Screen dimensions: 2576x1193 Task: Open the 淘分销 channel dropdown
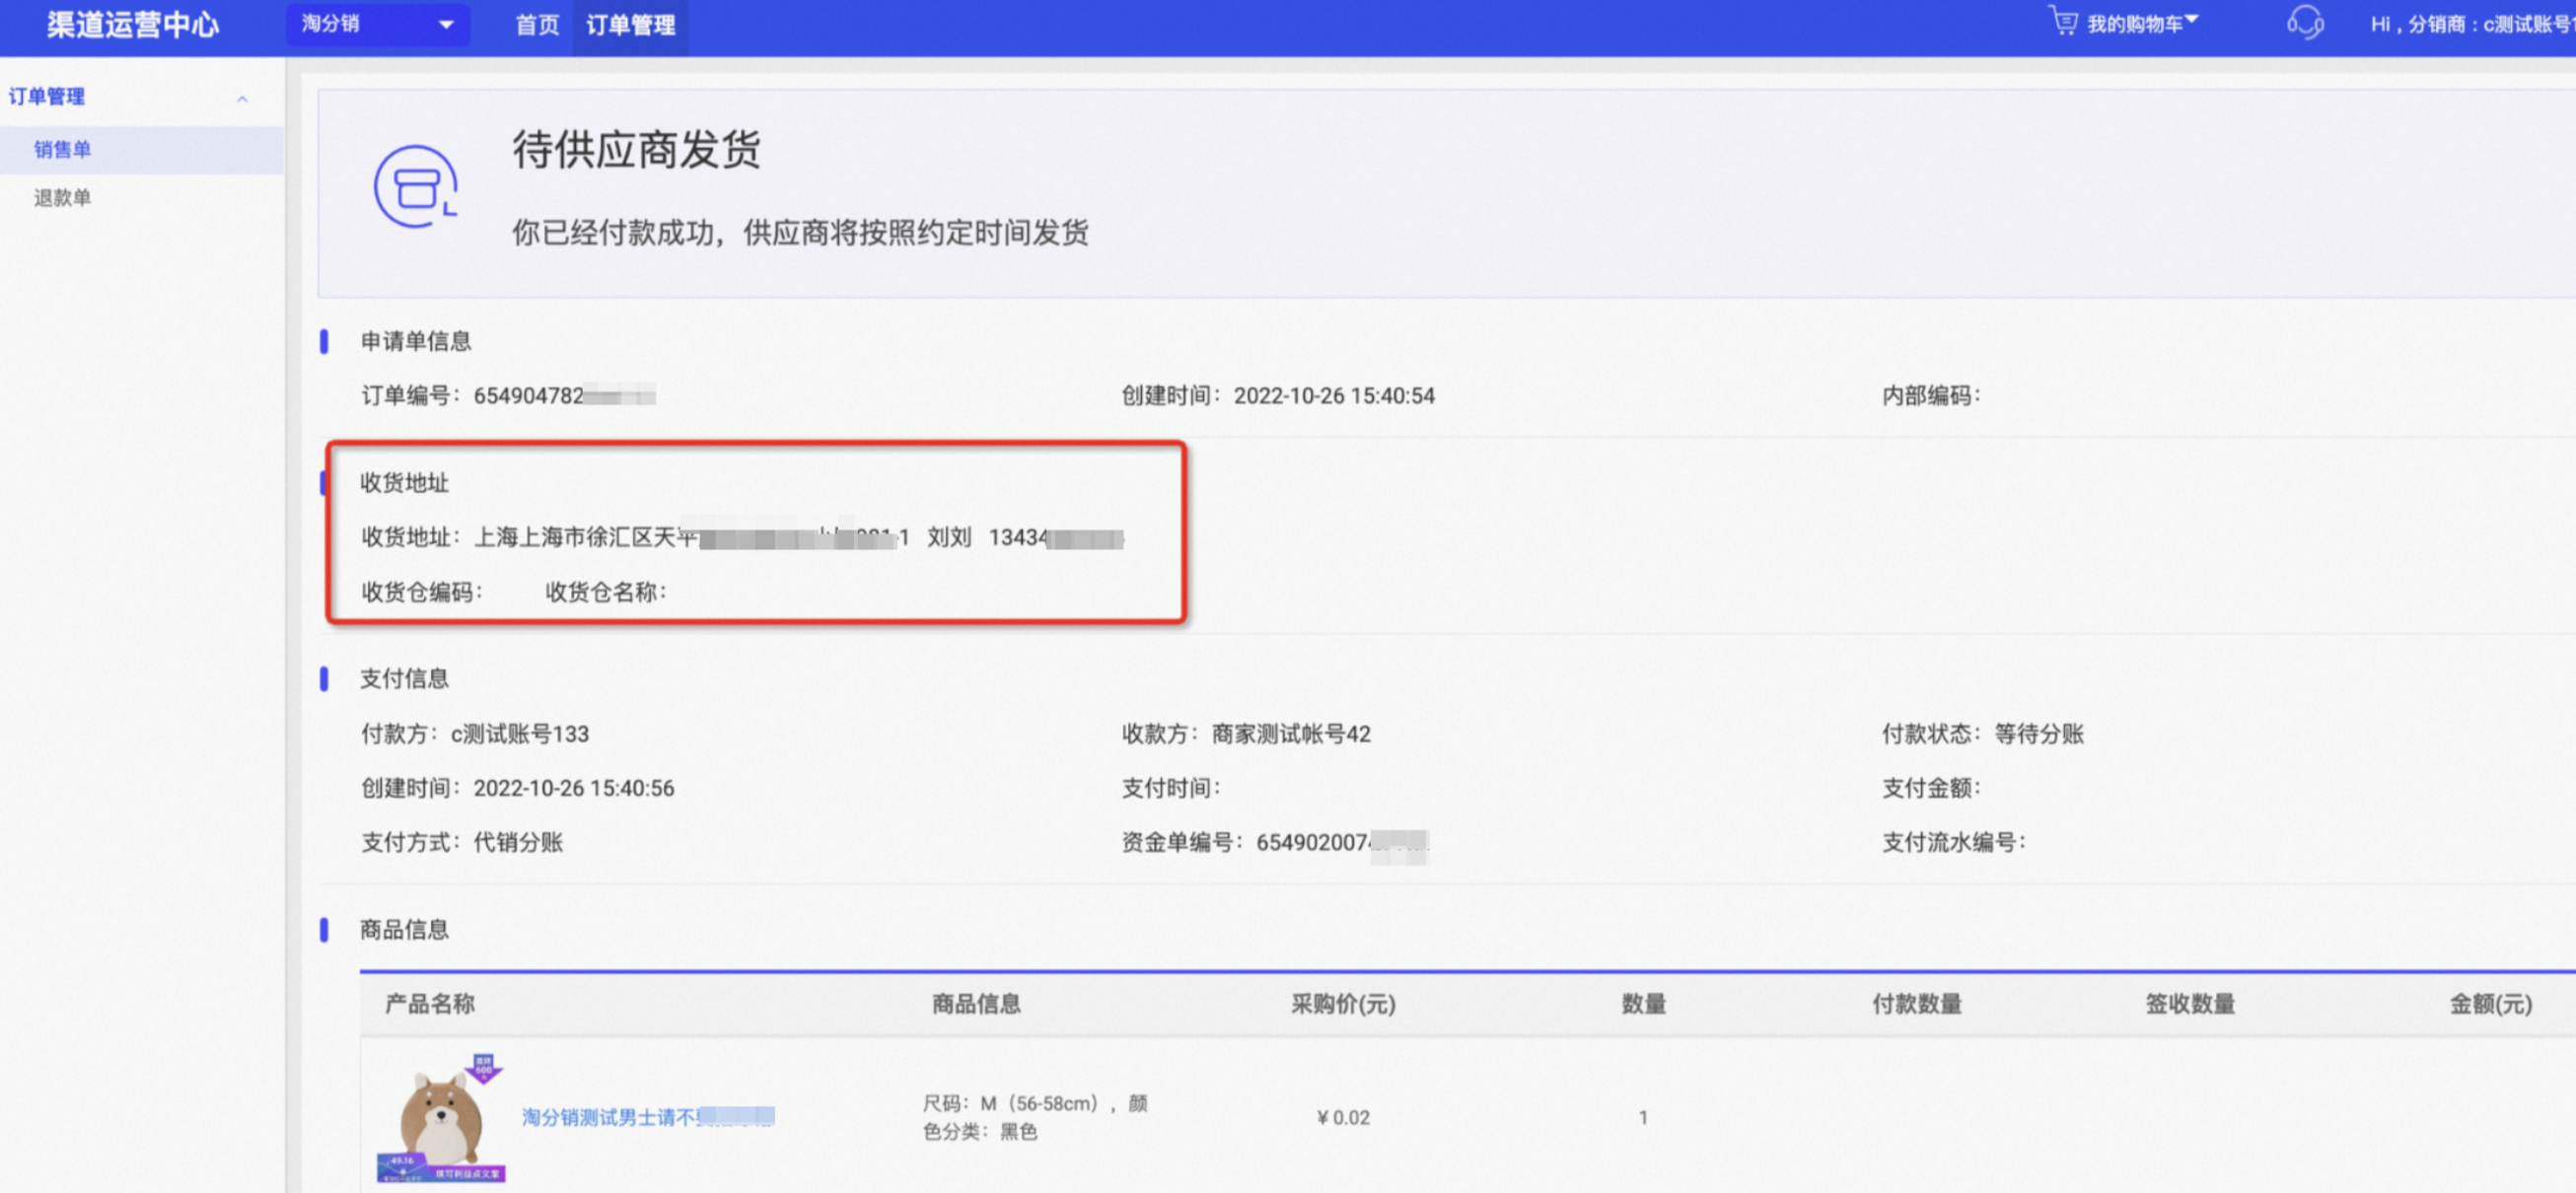pos(377,24)
